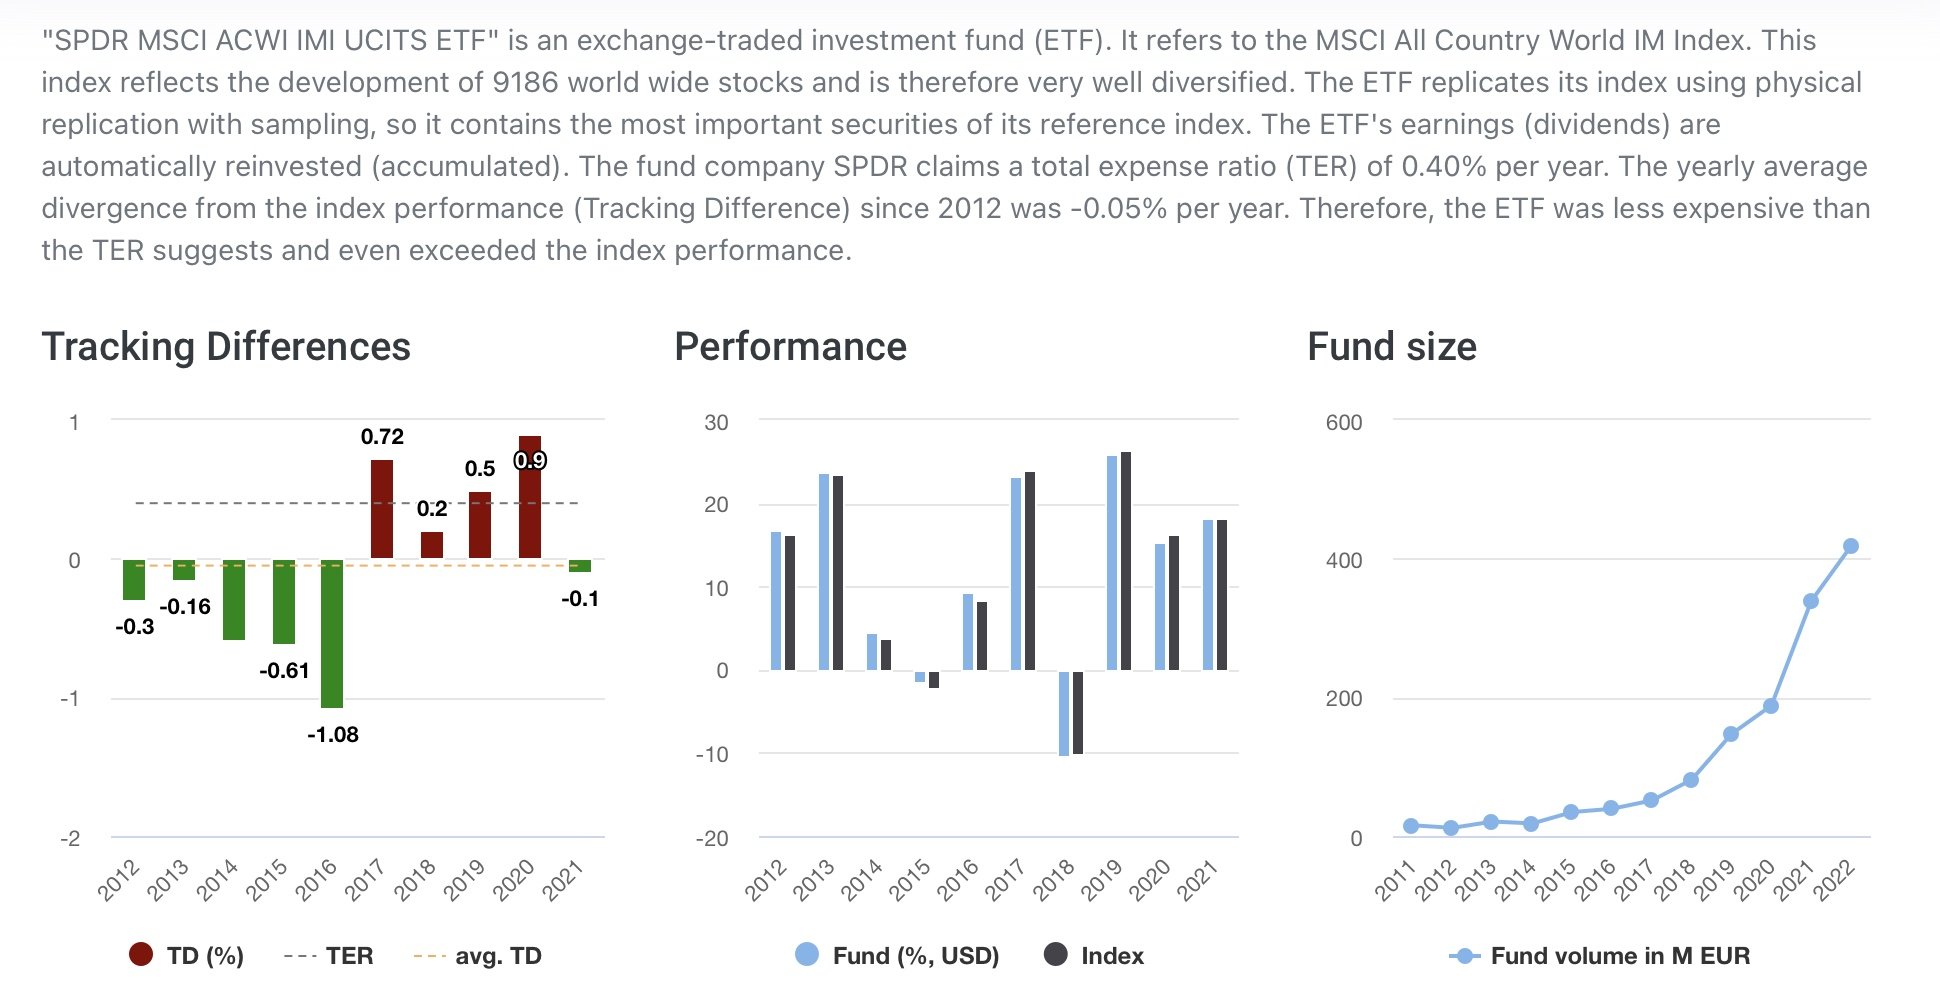This screenshot has width=1940, height=1001.
Task: Click the Tracking Differences heading
Action: [x=226, y=347]
